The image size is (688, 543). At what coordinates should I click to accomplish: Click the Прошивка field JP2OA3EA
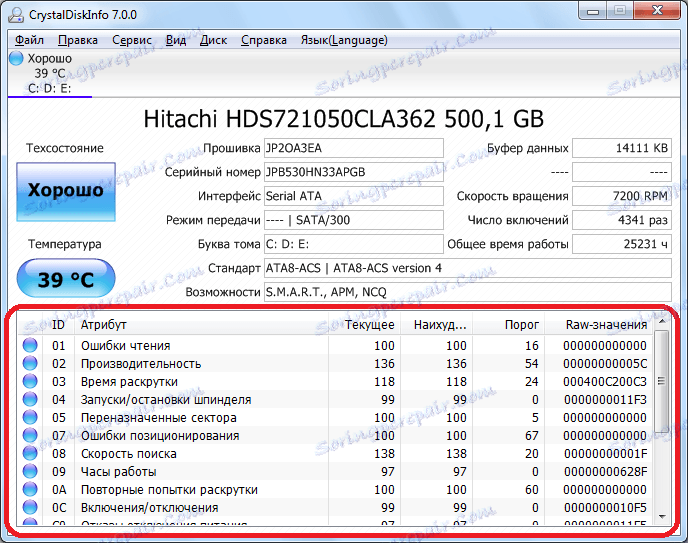click(354, 148)
